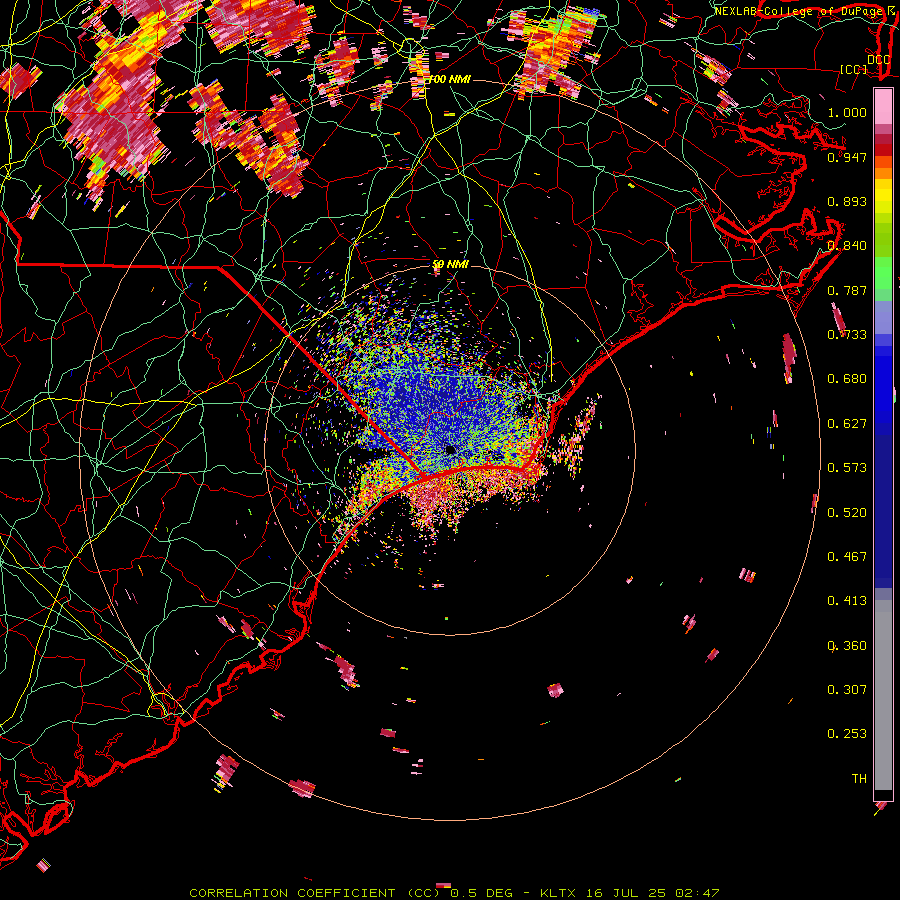Pick the gray segment of the color bar

[x=883, y=695]
